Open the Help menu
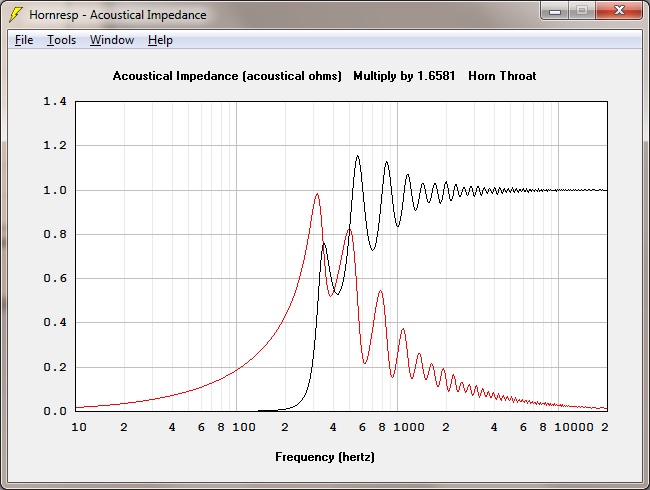This screenshot has width=650, height=490. [x=160, y=40]
